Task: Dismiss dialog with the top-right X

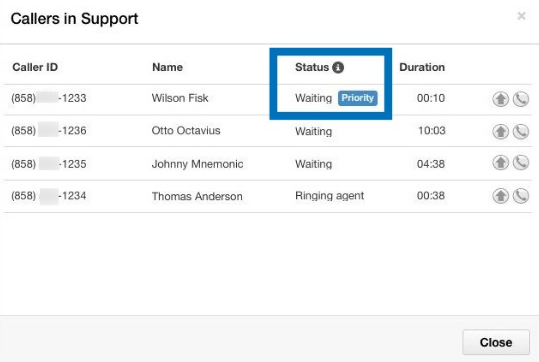Action: click(x=521, y=16)
